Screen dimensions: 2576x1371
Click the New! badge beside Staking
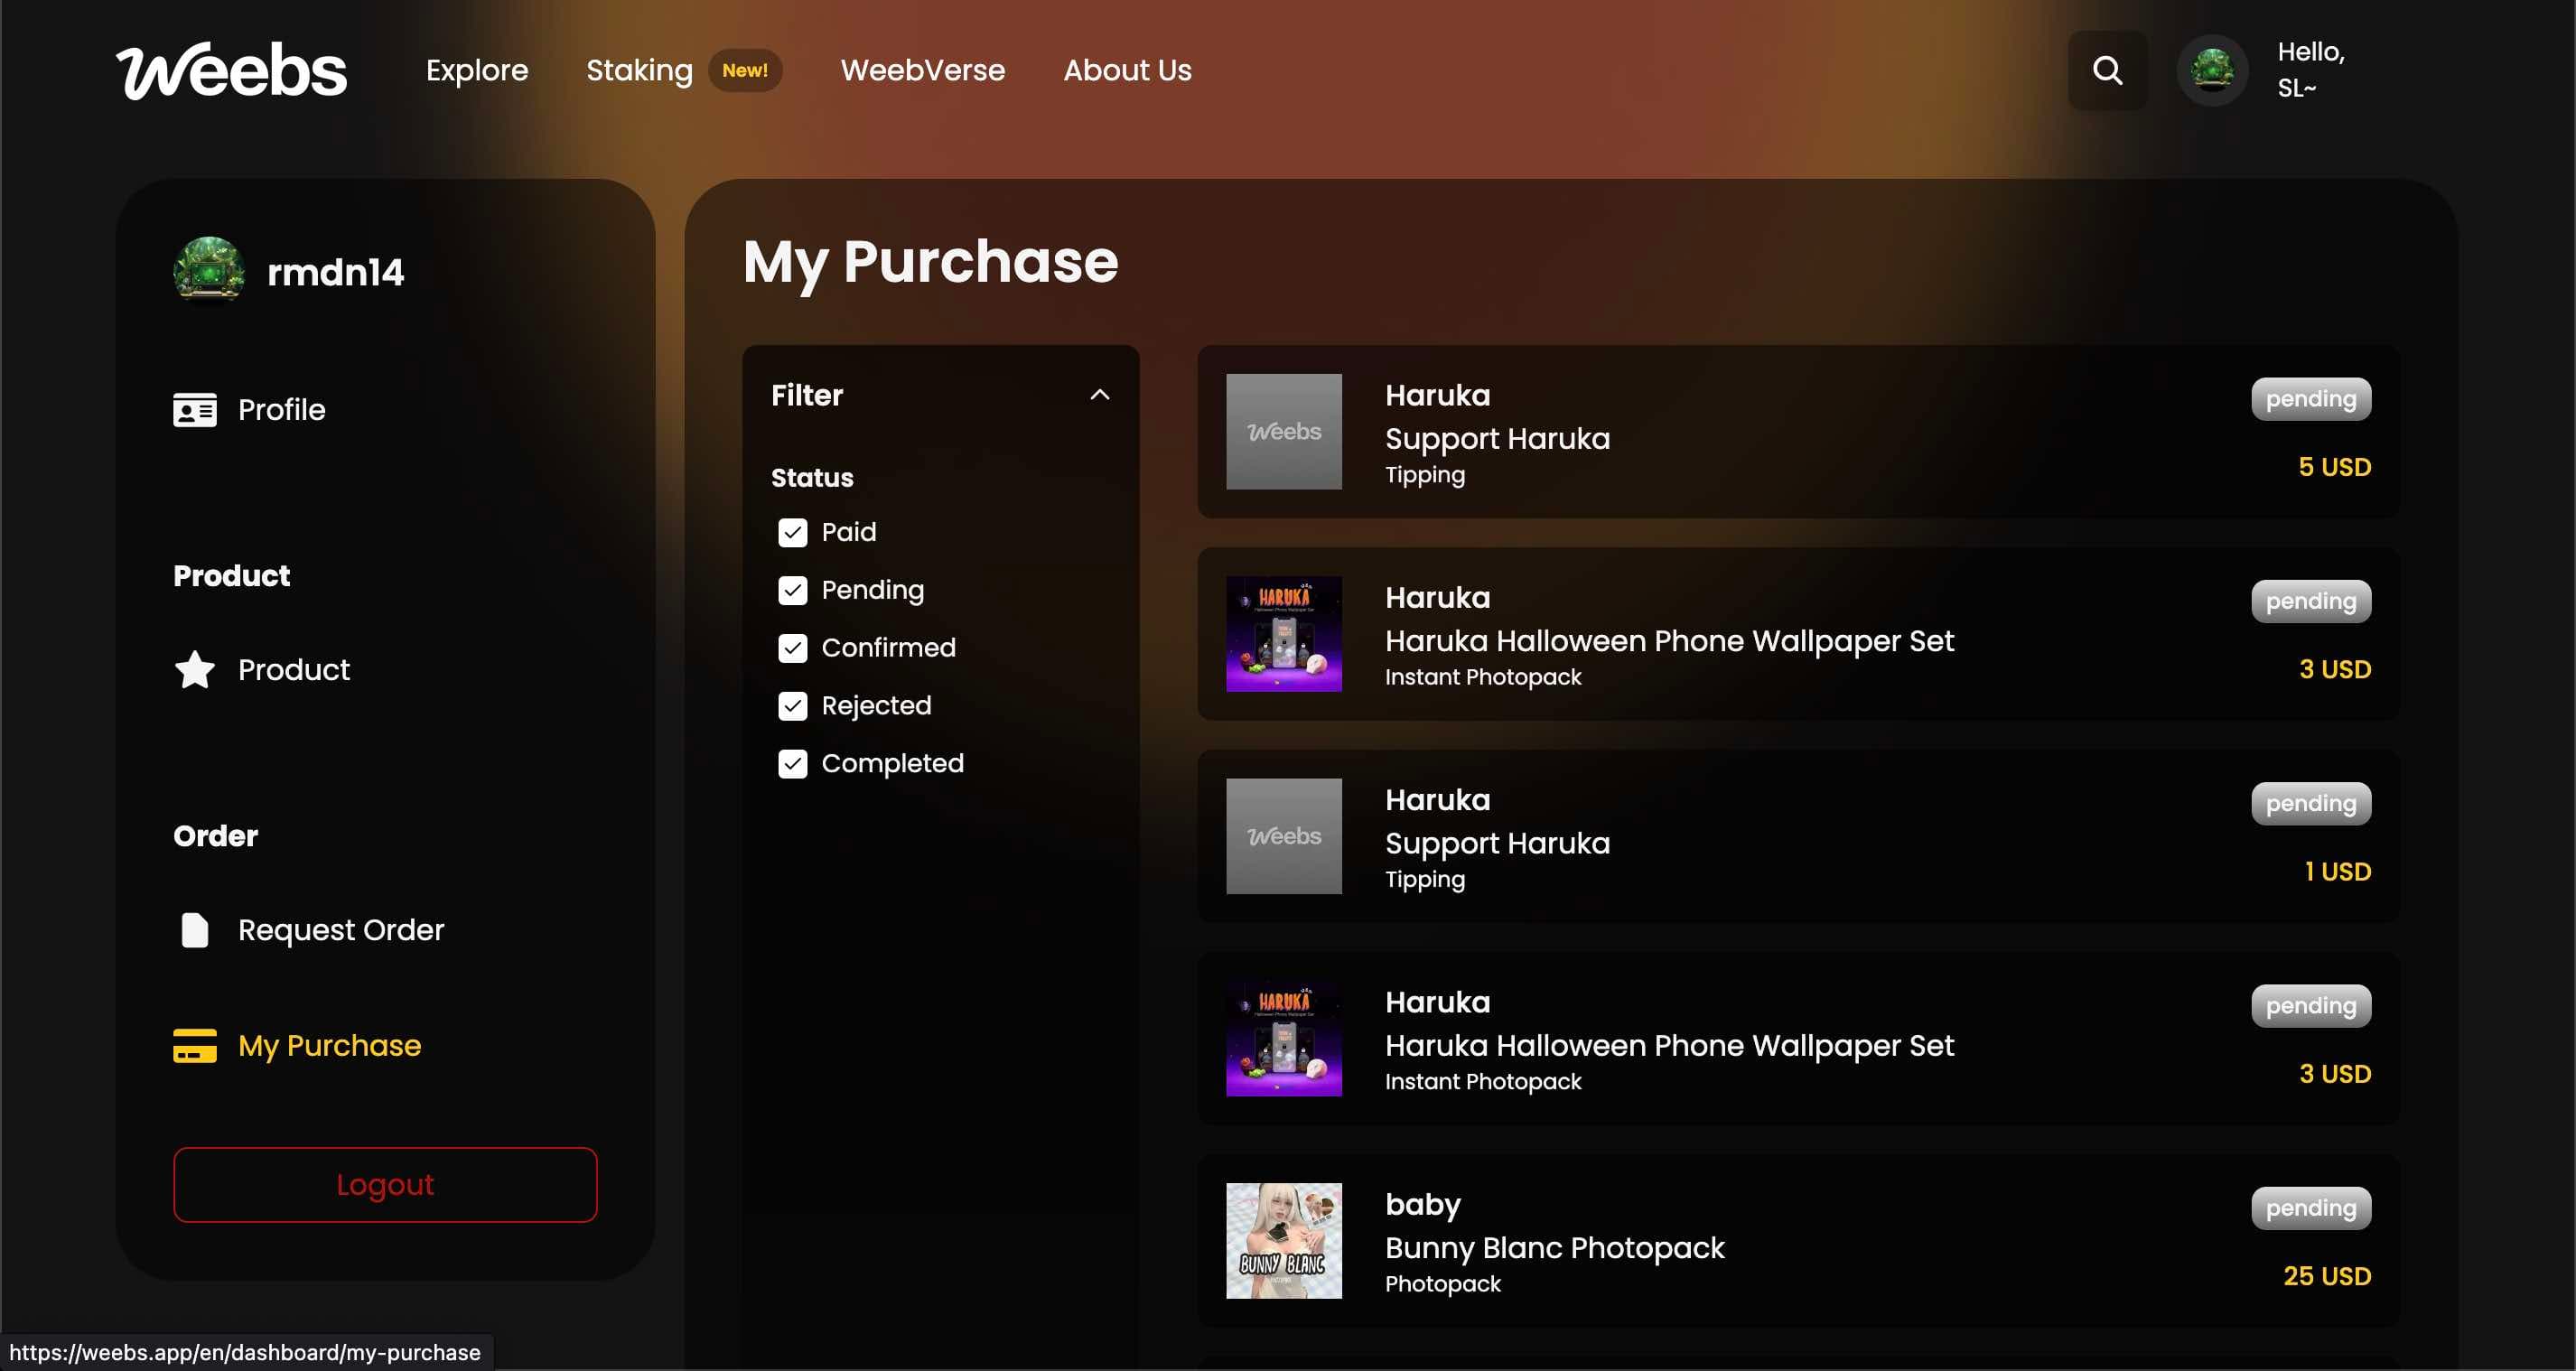point(745,70)
